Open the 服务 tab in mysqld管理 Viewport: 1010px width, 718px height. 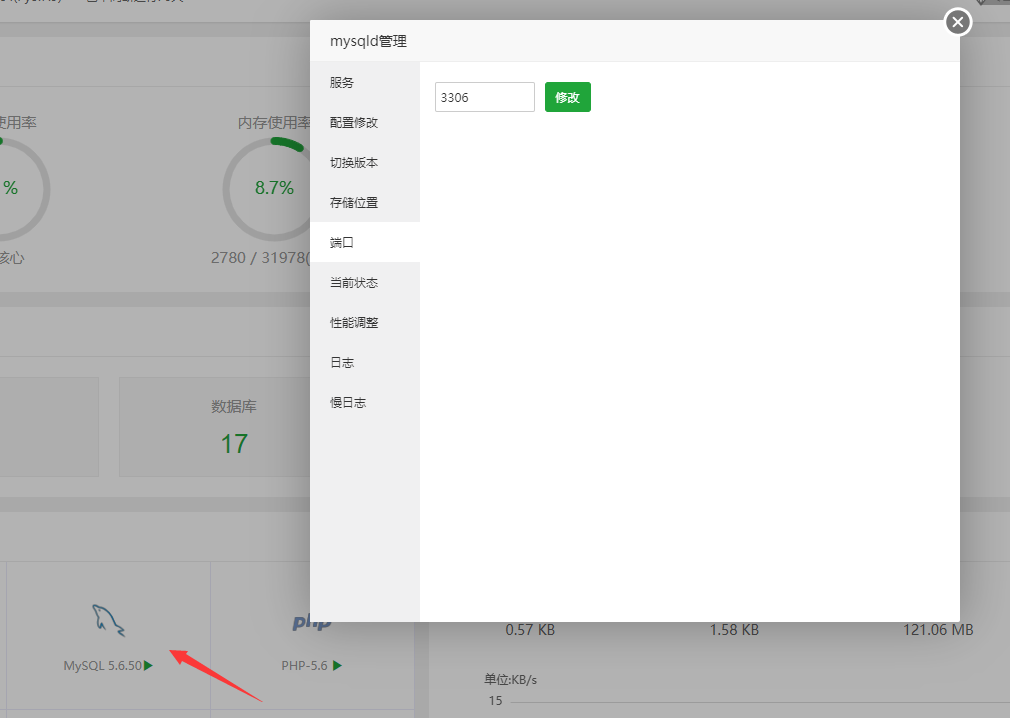pyautogui.click(x=365, y=82)
